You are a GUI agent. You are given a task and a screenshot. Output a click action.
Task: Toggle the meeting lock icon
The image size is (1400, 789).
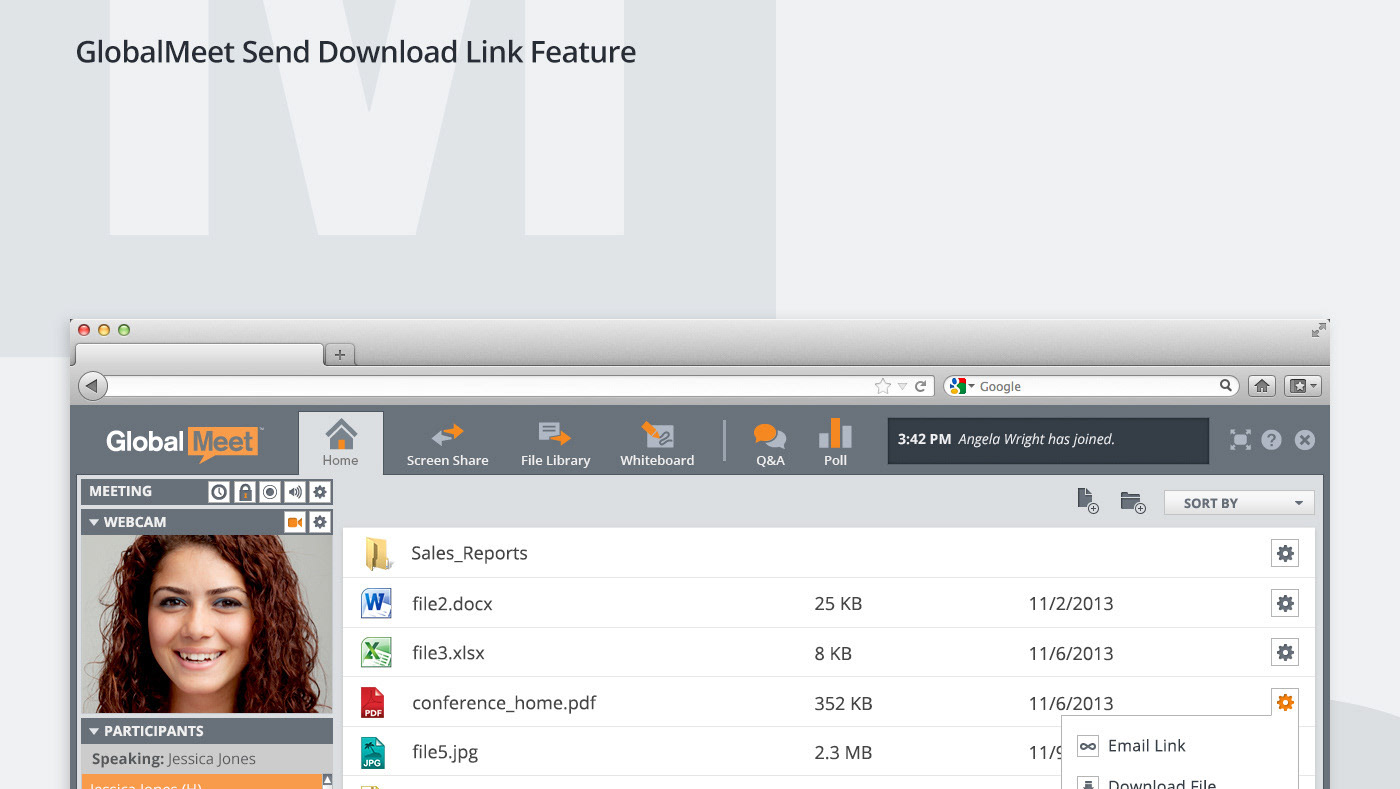[x=244, y=492]
